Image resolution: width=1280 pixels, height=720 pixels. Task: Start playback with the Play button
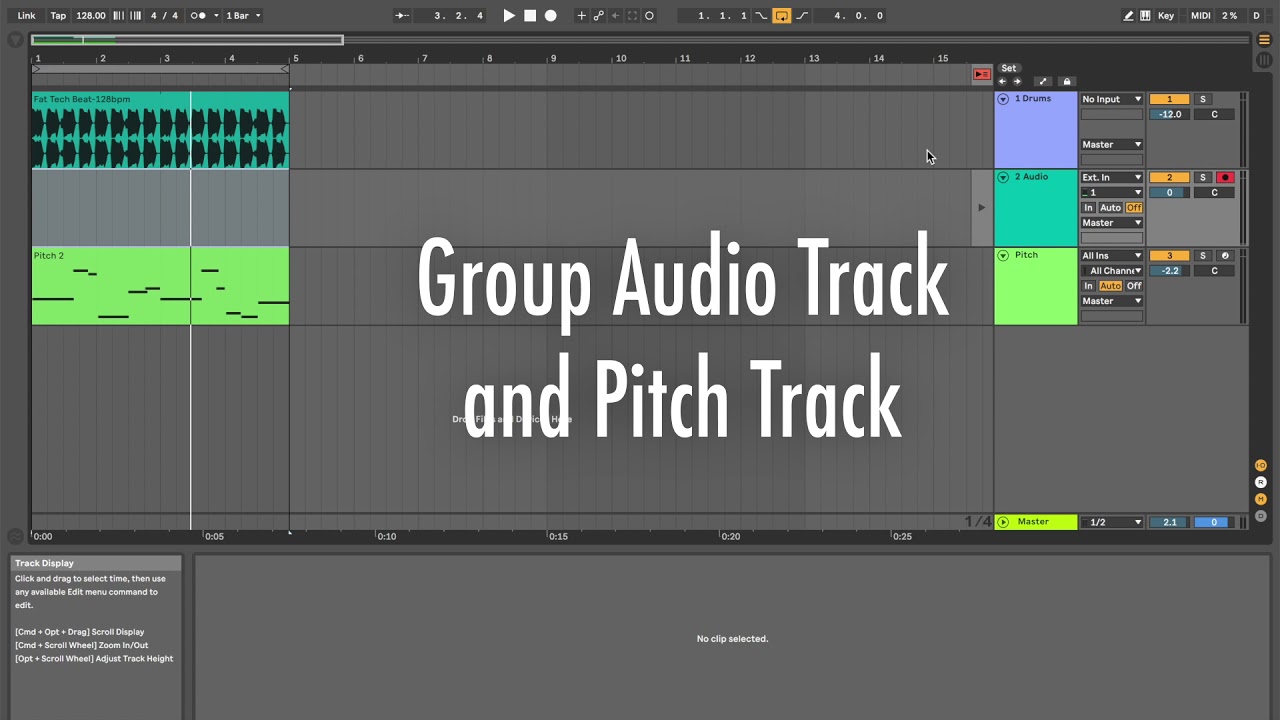(509, 15)
